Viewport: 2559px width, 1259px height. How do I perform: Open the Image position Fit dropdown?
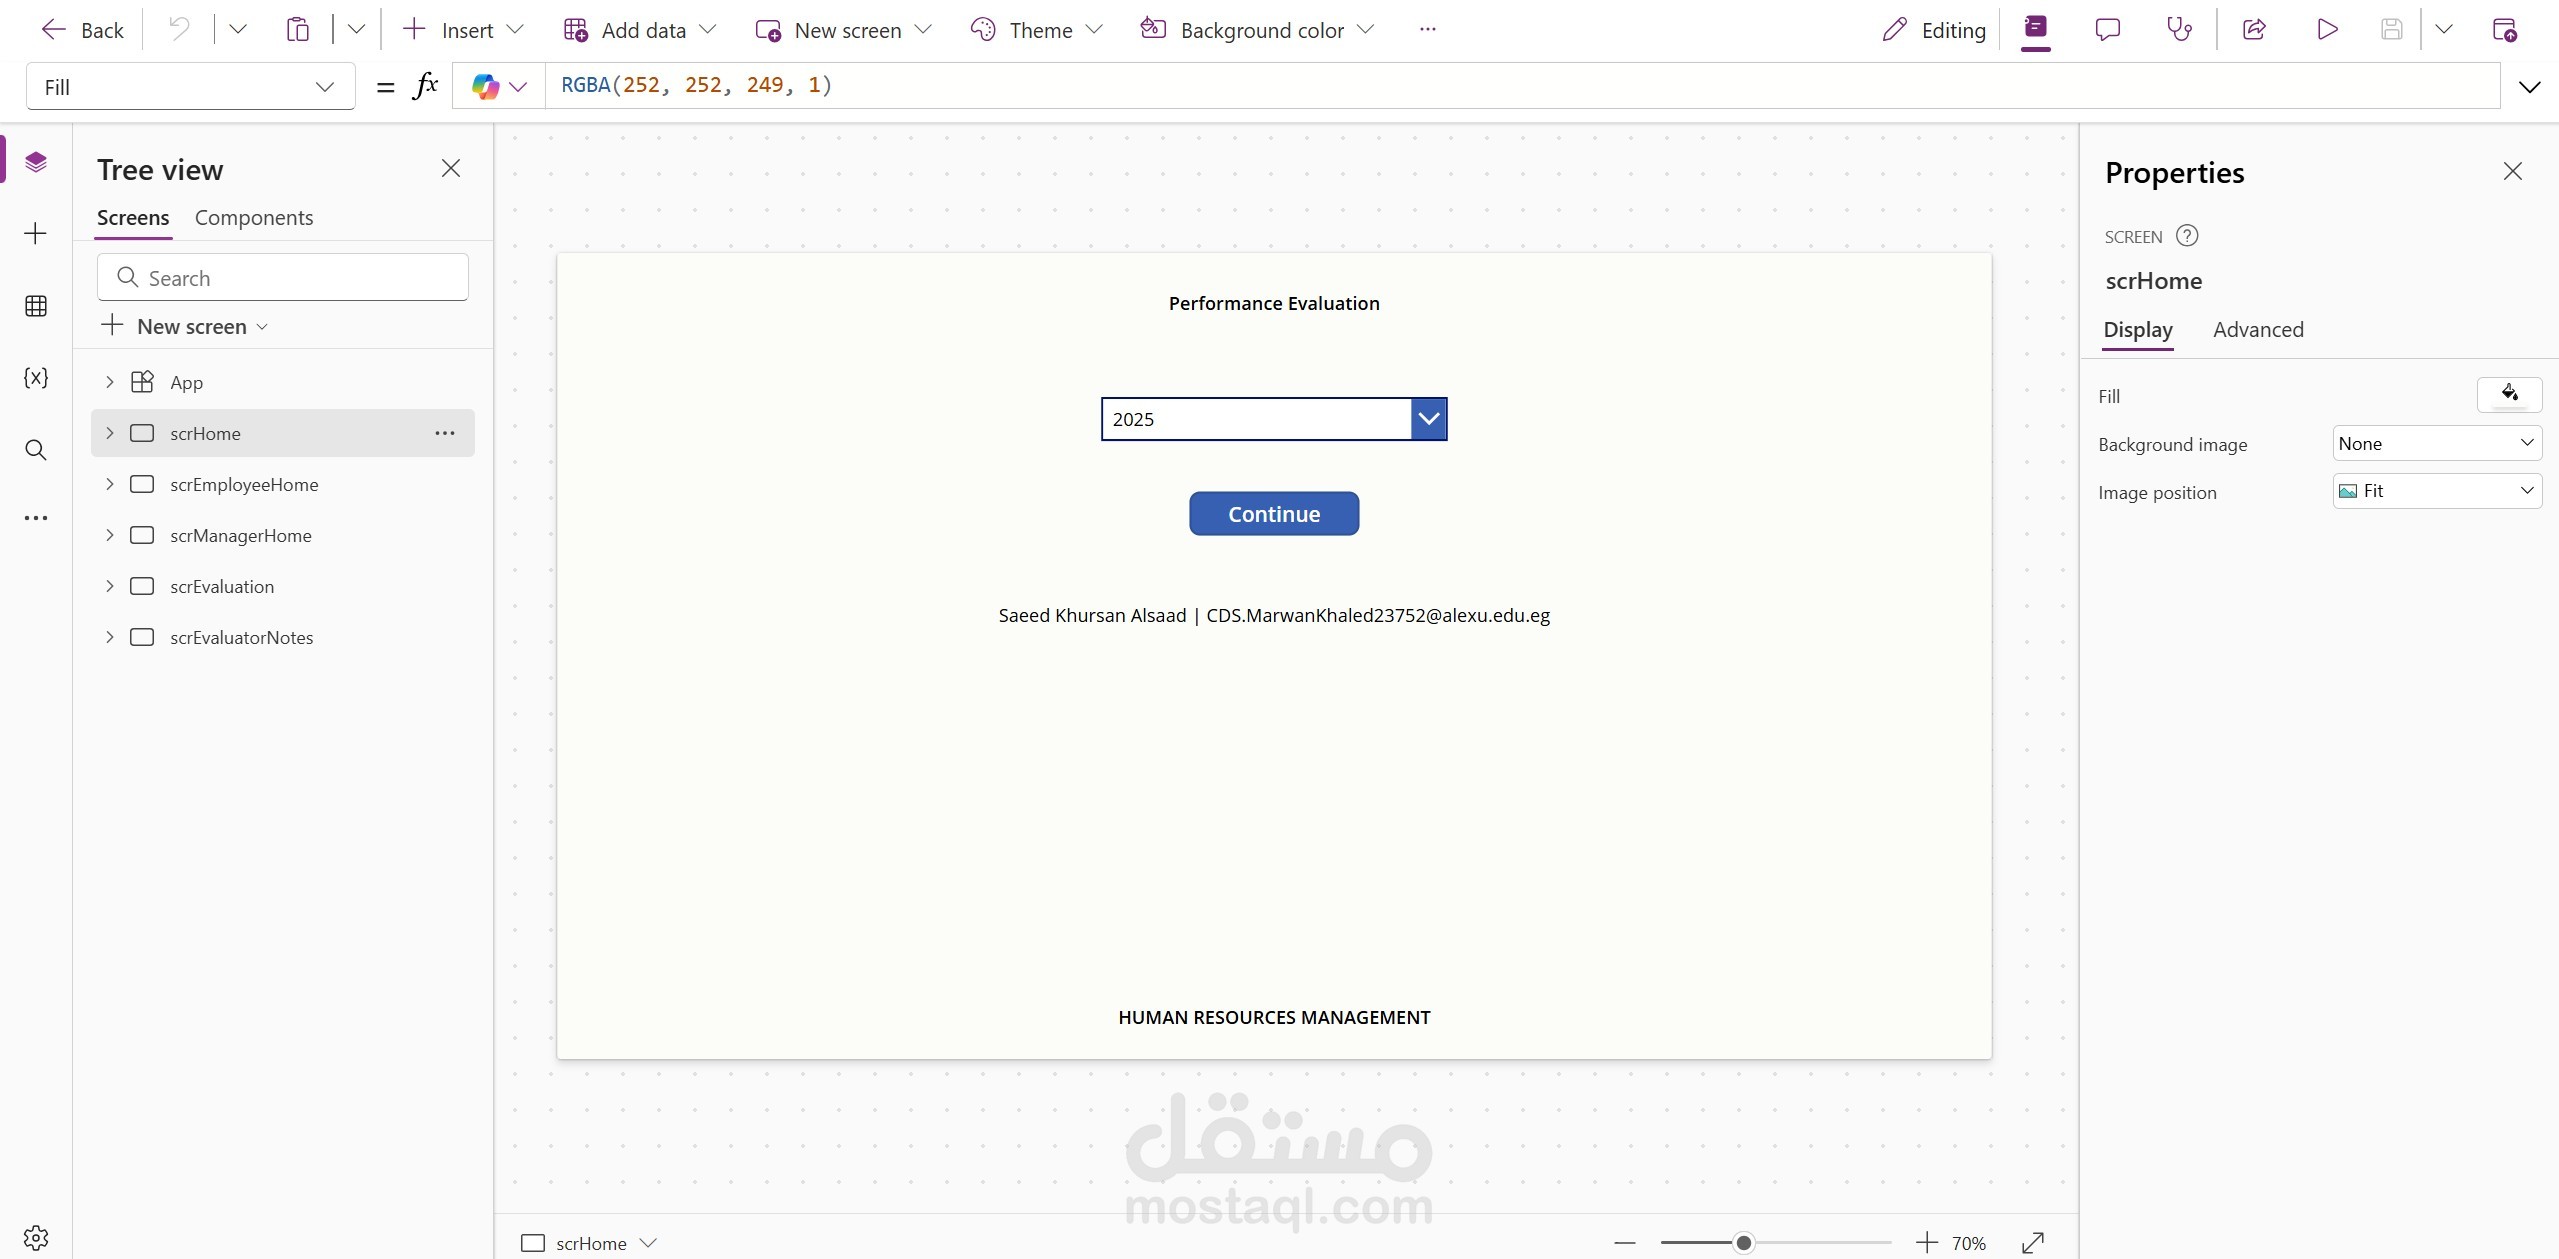[x=2436, y=491]
